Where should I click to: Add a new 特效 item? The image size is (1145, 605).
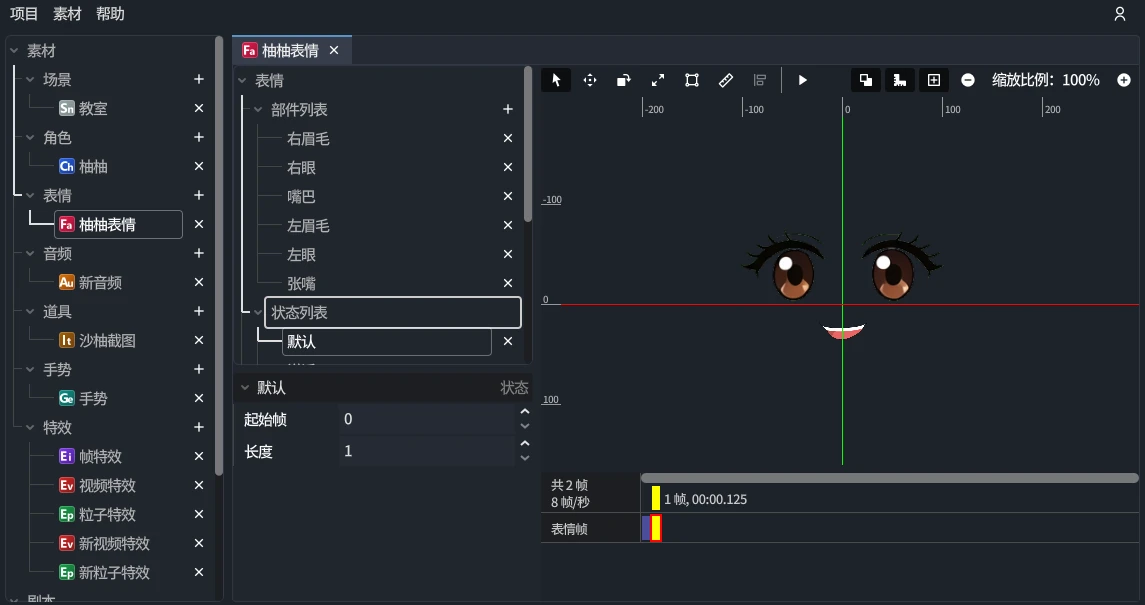pyautogui.click(x=199, y=427)
